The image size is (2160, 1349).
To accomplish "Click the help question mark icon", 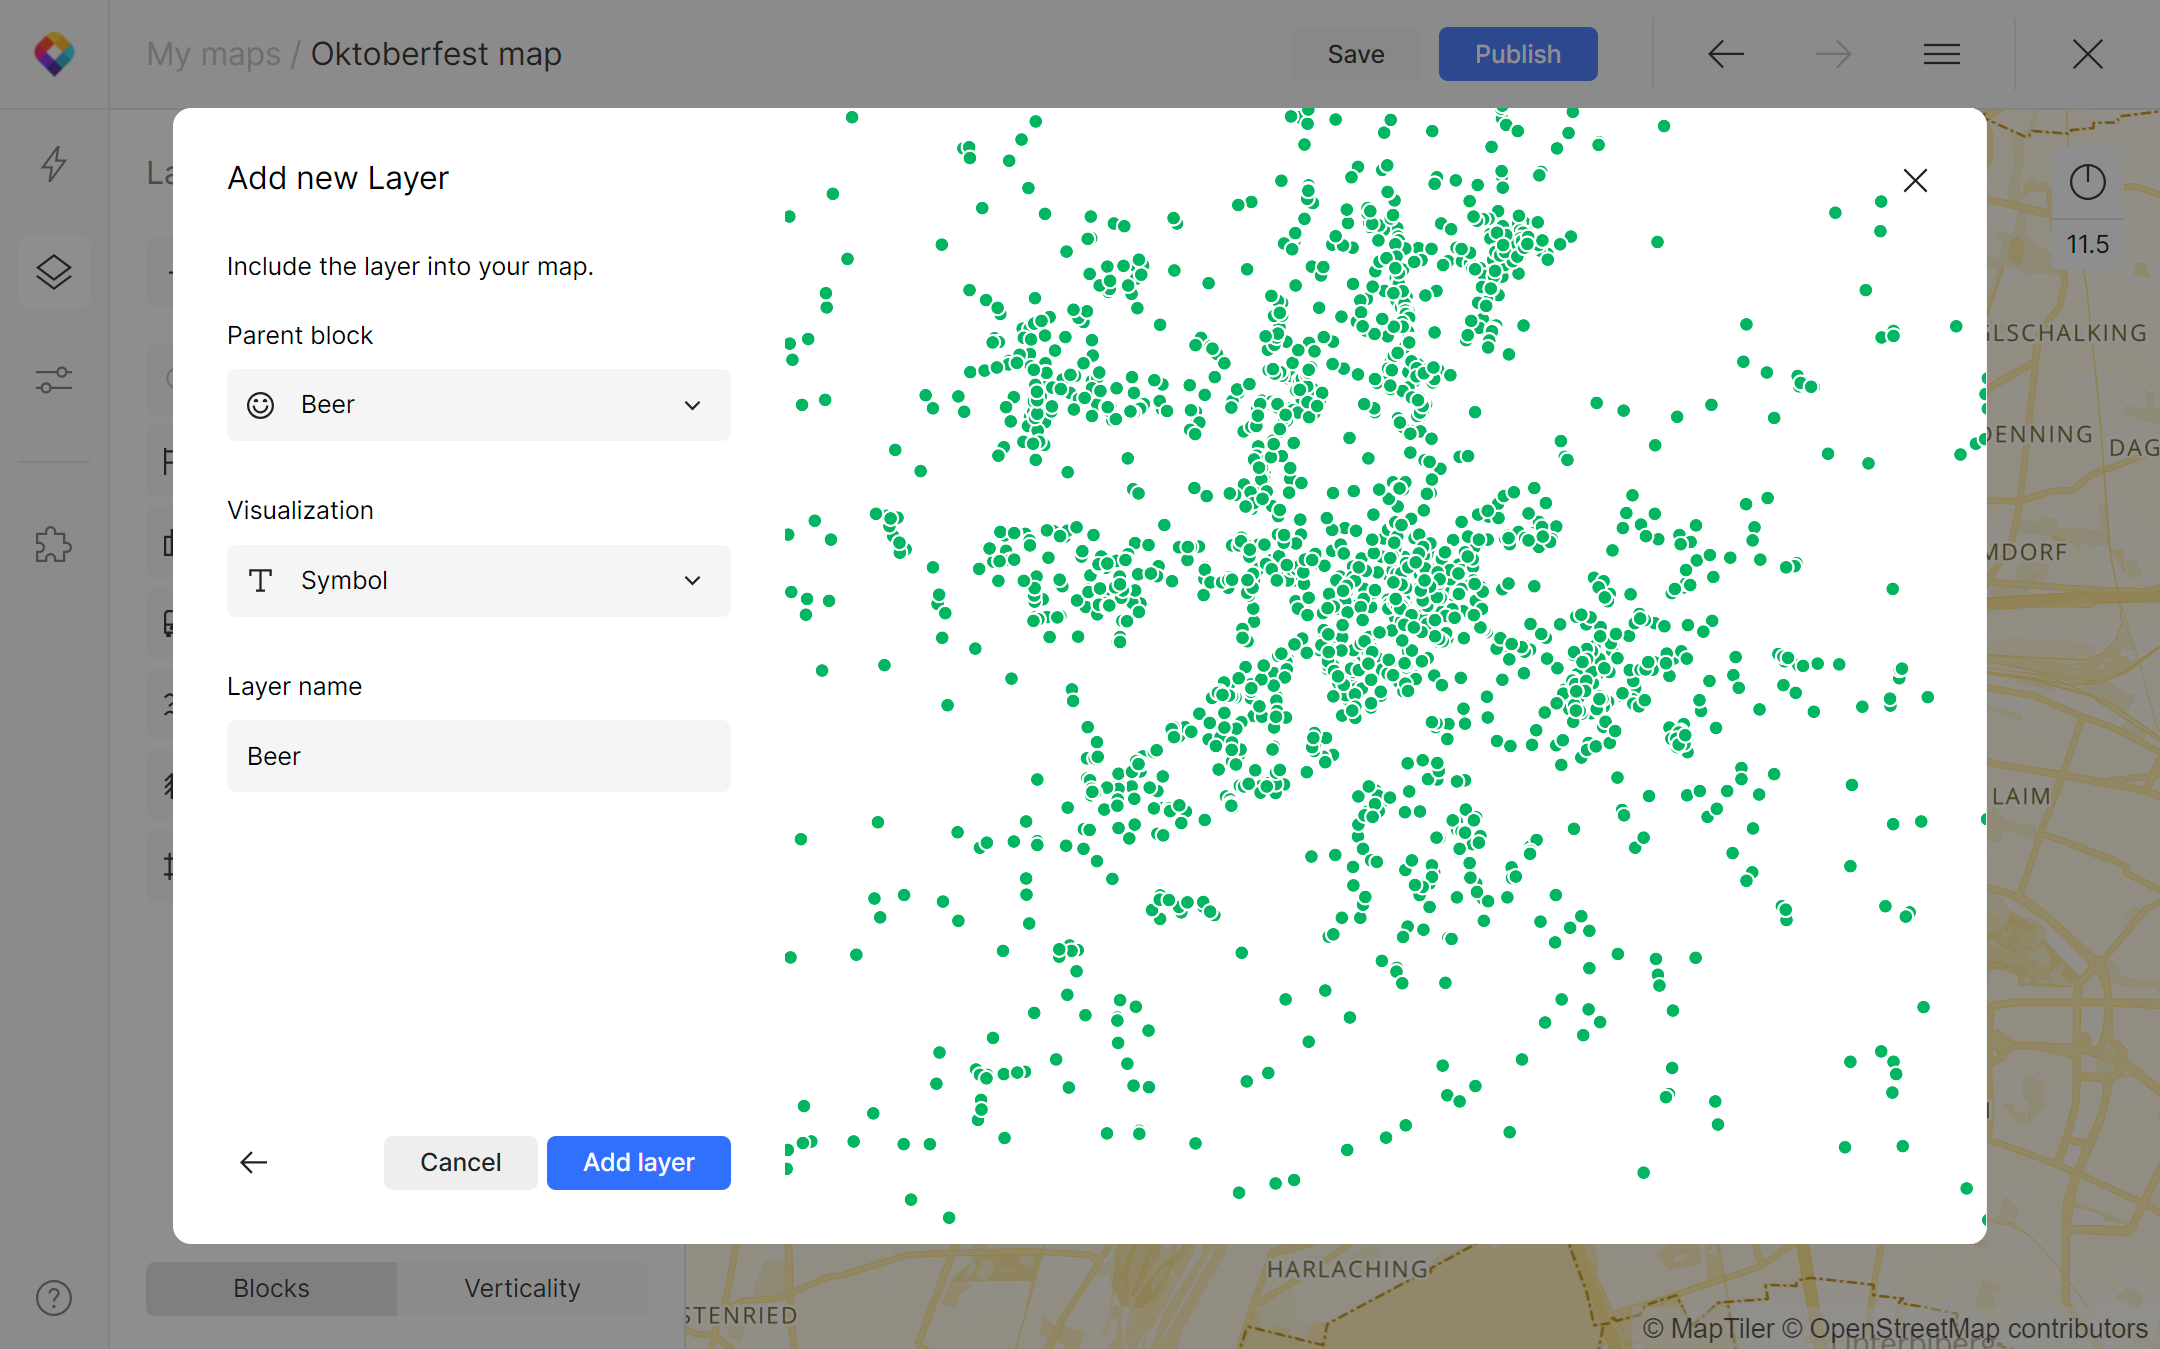I will pos(54,1298).
